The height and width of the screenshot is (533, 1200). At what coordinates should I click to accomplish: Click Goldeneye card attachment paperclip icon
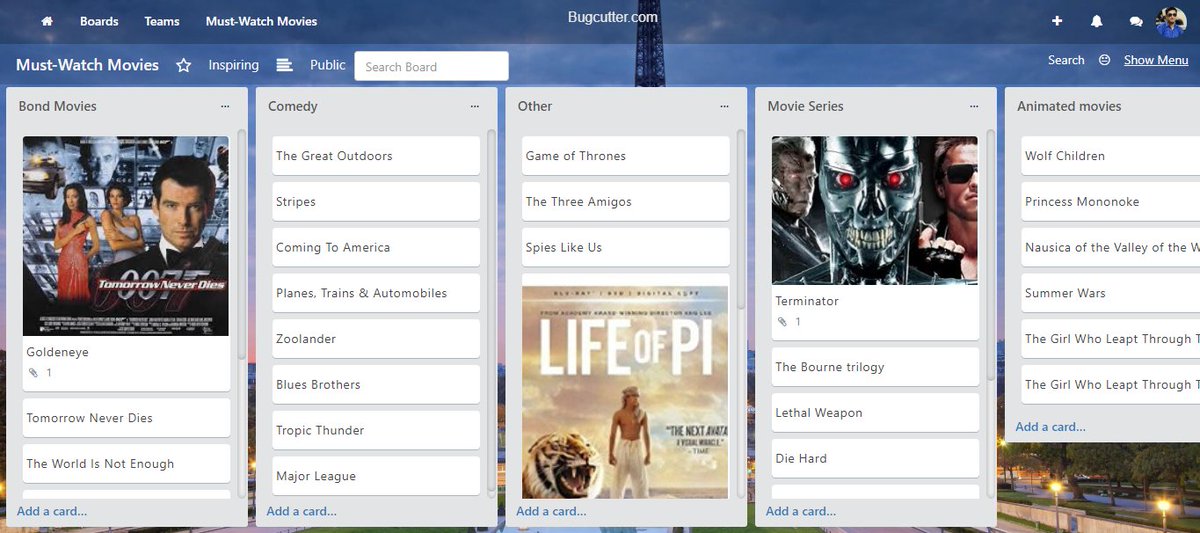click(33, 373)
